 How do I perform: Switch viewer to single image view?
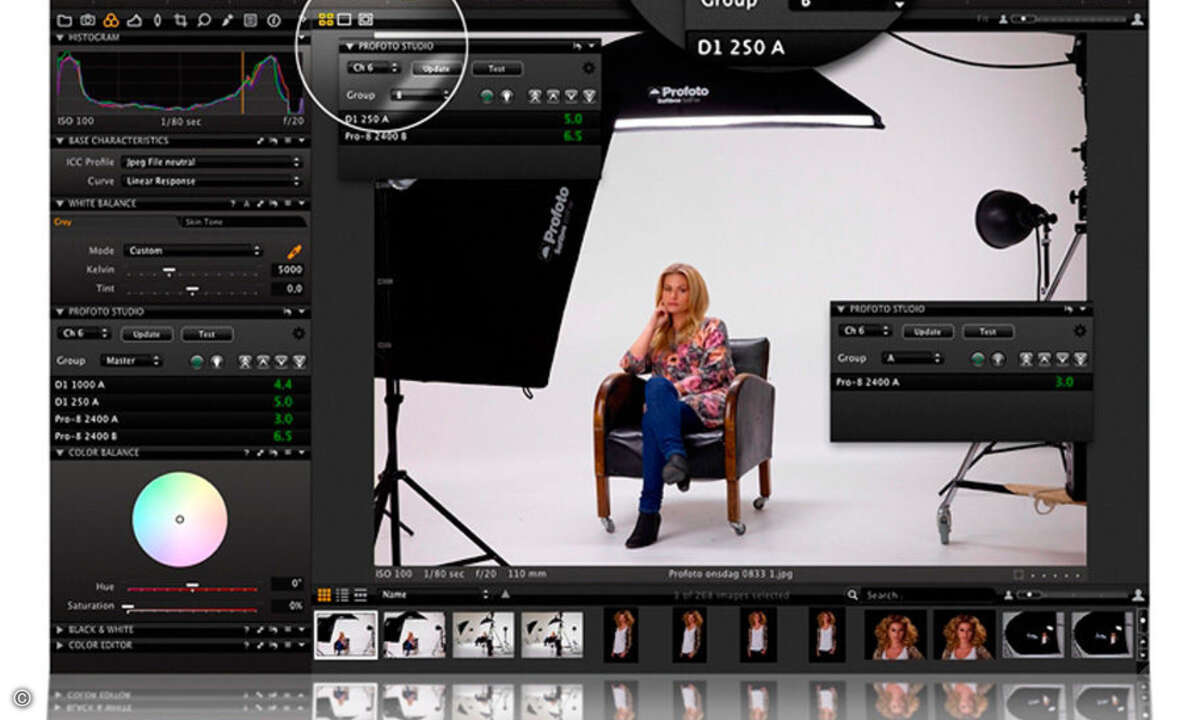[345, 18]
